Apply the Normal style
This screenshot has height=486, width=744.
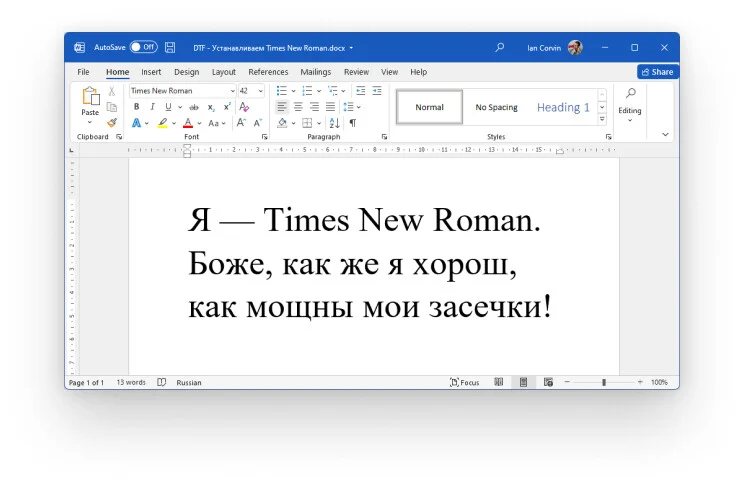[x=429, y=107]
